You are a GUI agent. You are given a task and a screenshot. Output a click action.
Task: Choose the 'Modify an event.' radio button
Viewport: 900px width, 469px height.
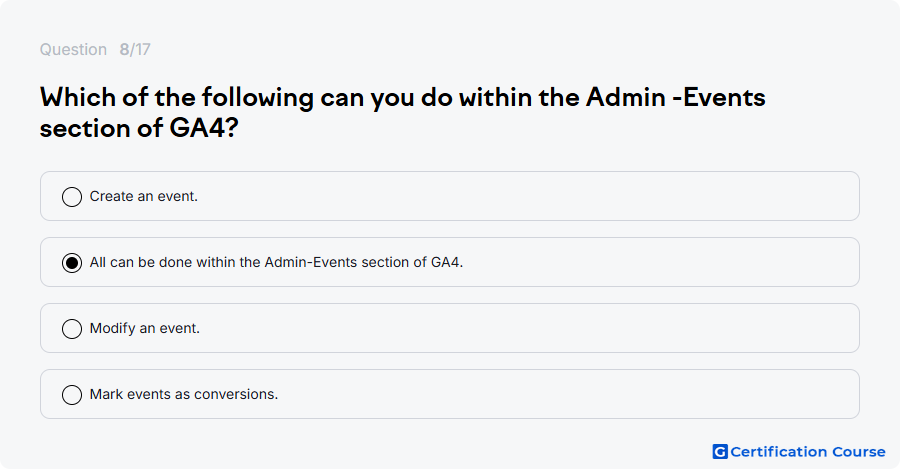[x=72, y=328]
